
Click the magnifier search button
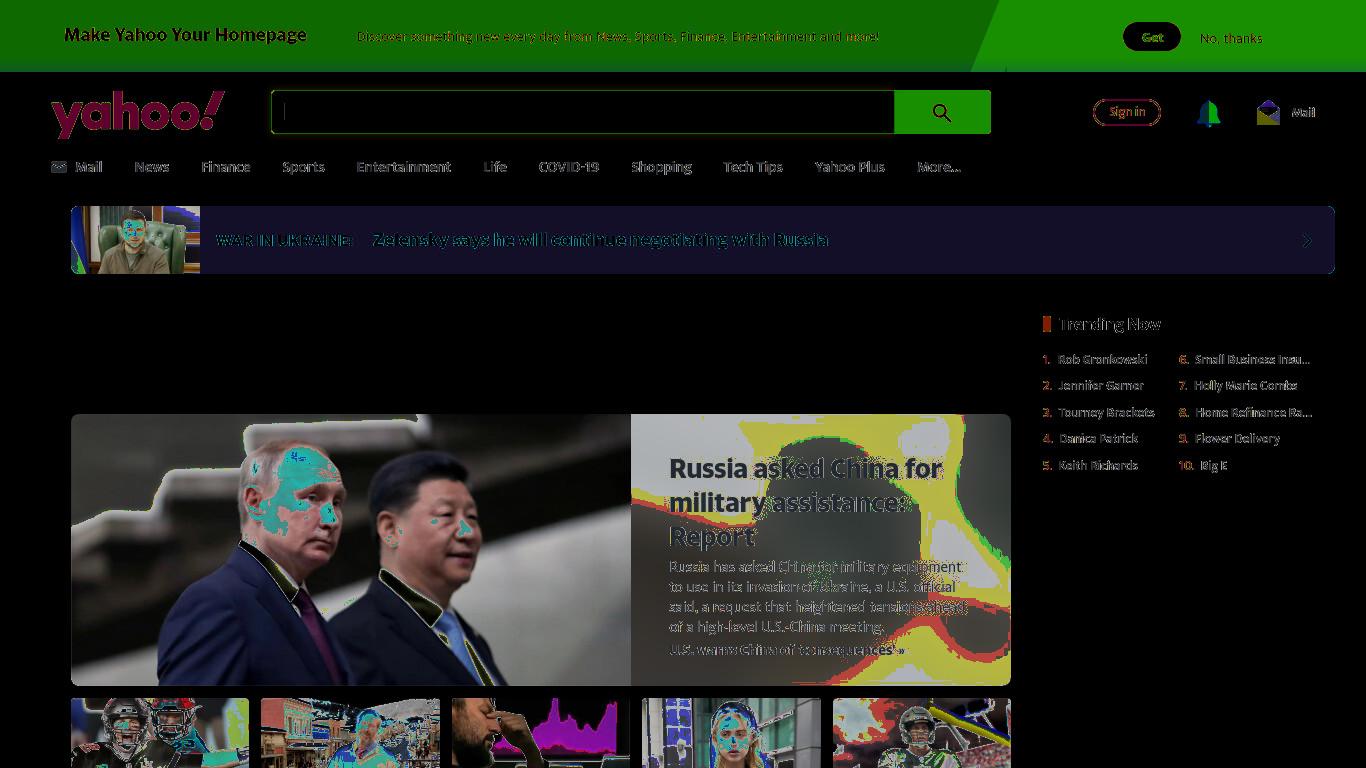click(x=942, y=112)
